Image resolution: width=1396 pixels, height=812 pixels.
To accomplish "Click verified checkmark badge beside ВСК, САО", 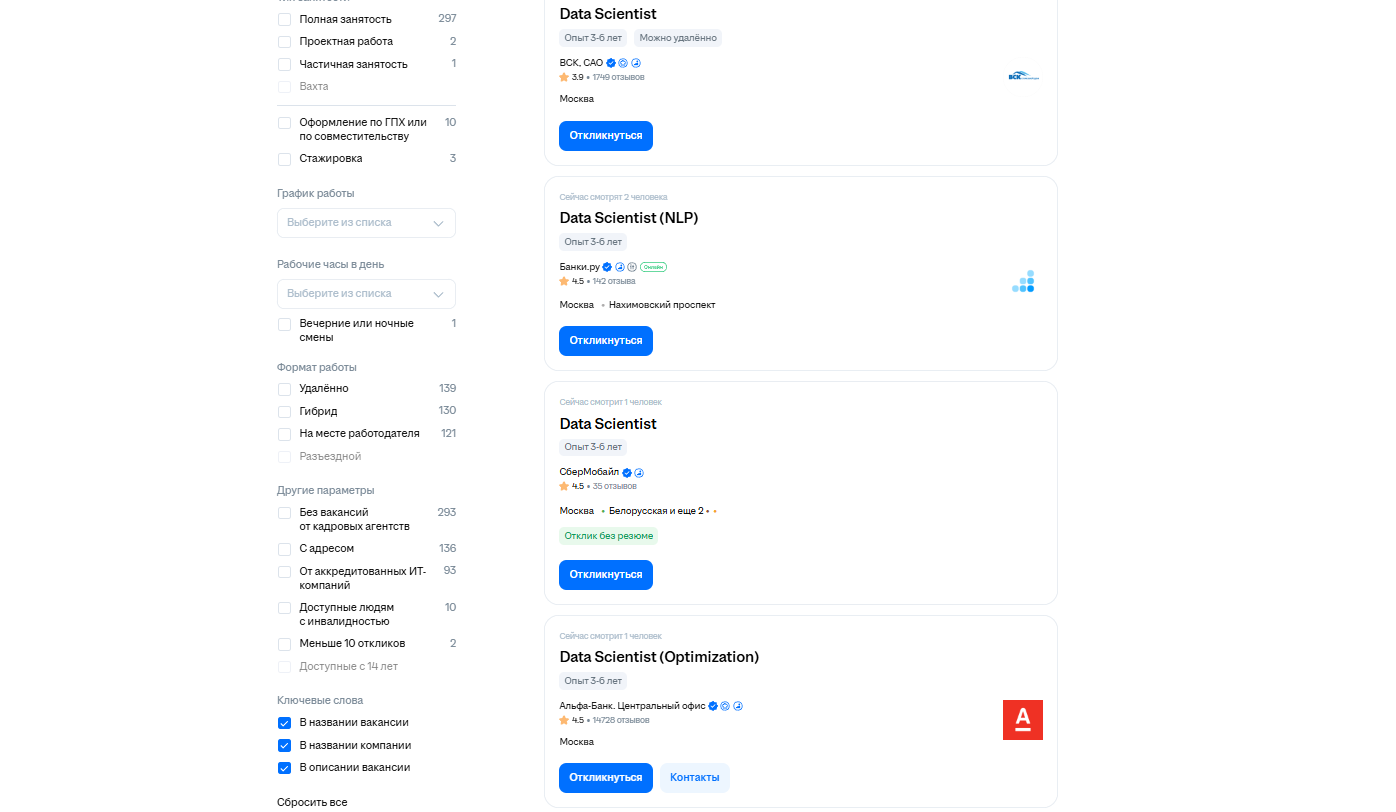I will [x=611, y=62].
